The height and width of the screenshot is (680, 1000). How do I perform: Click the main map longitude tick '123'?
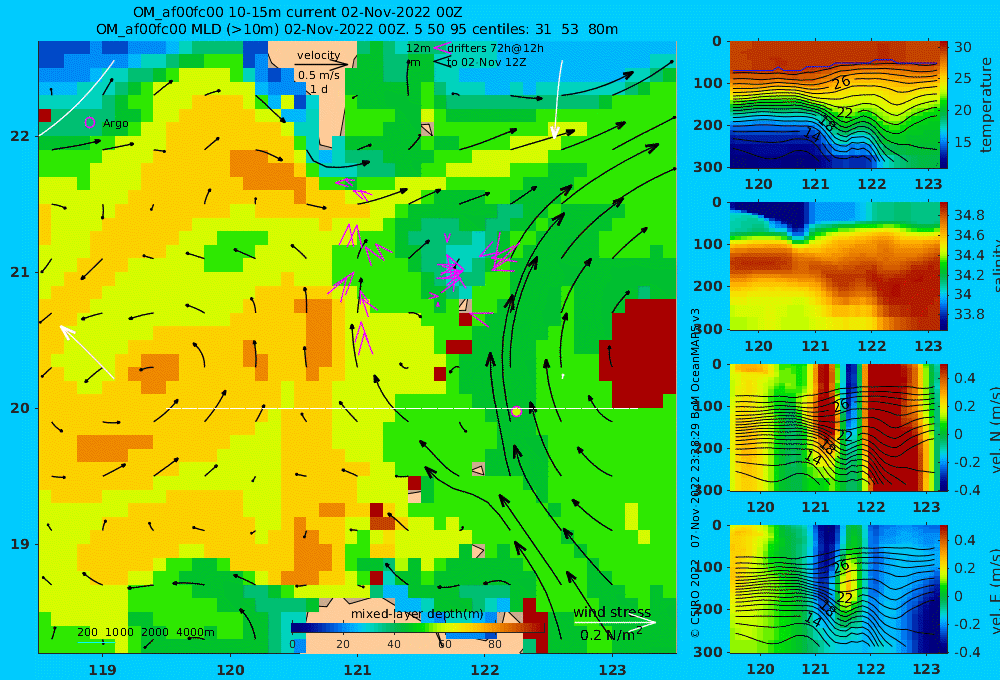[613, 670]
